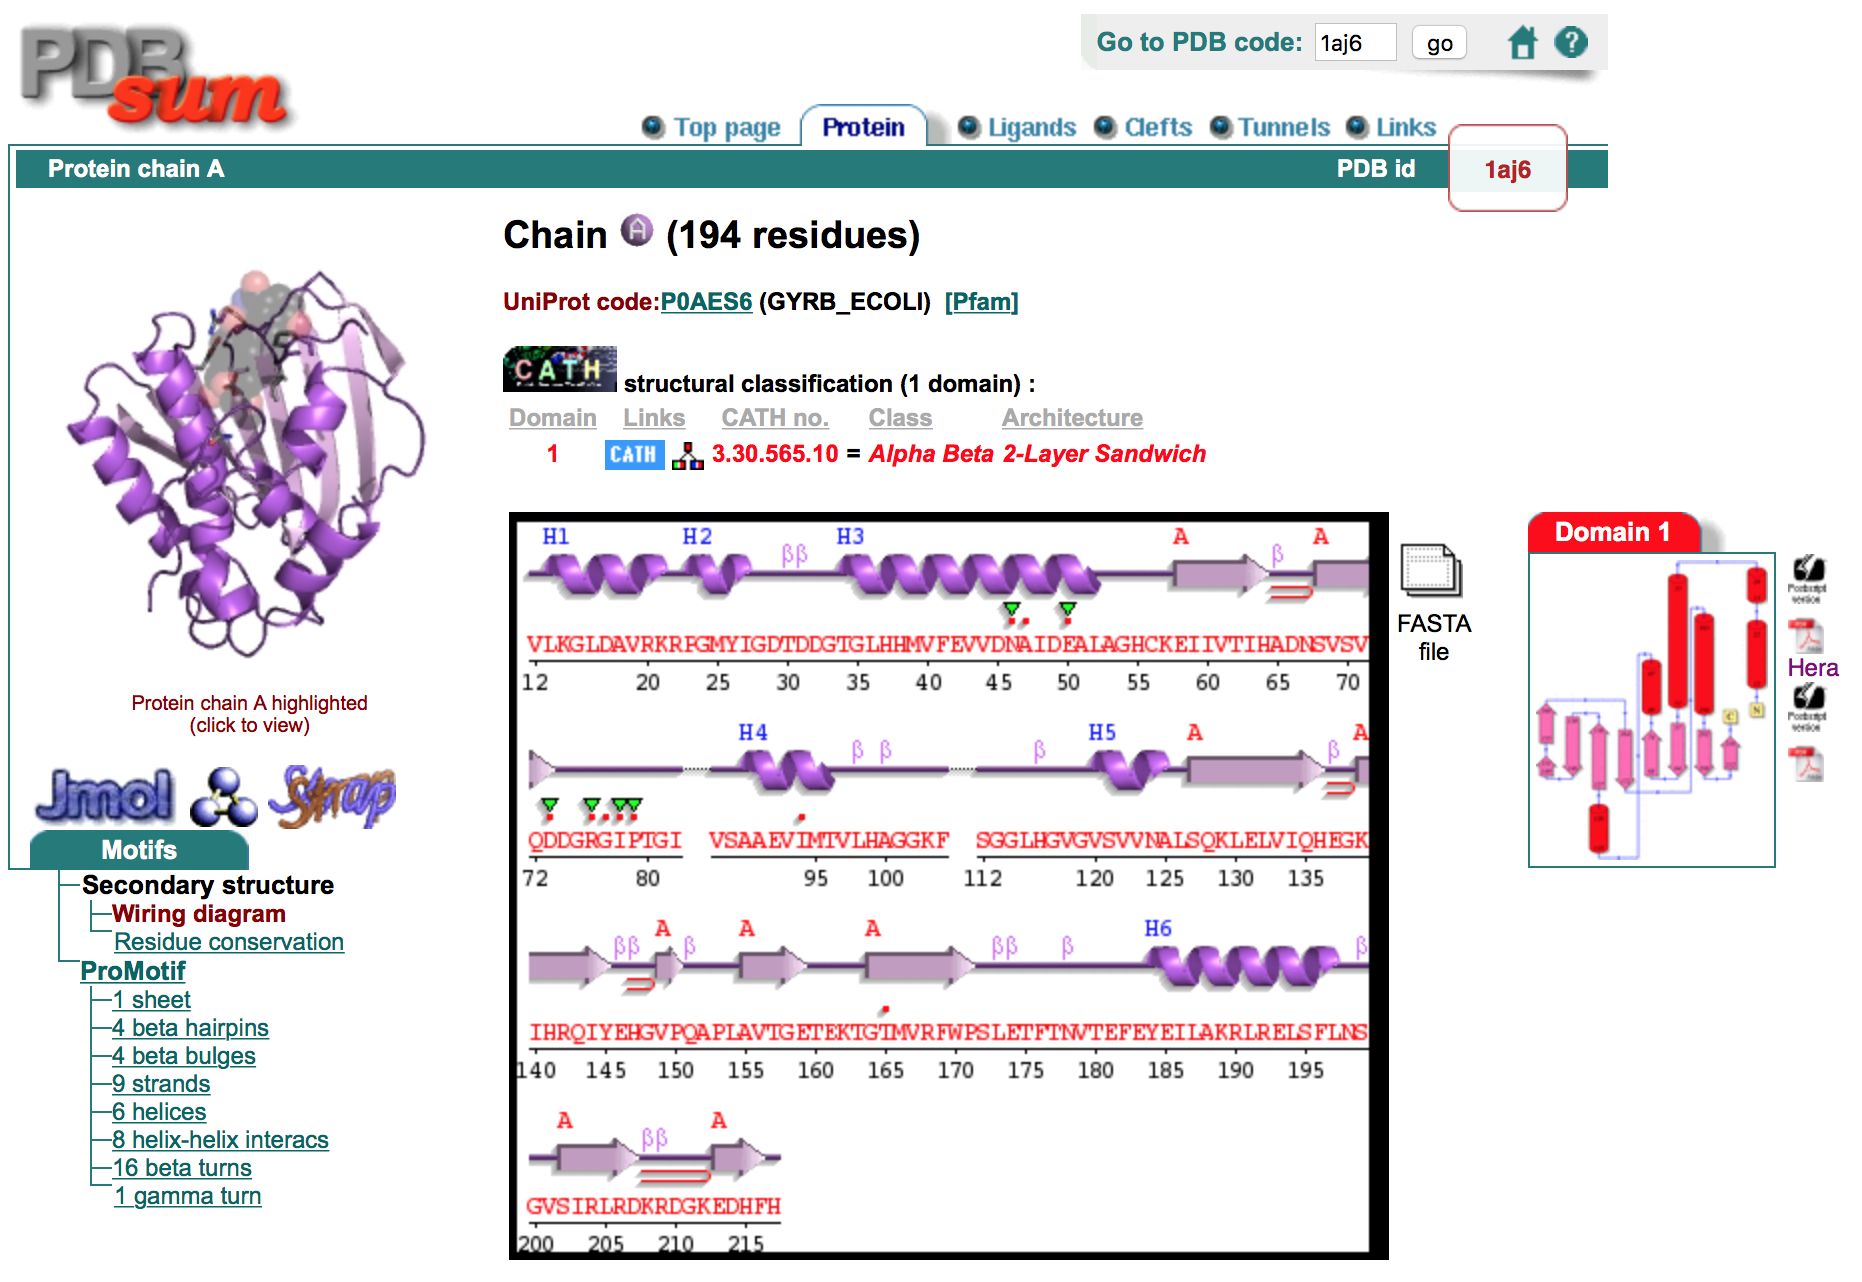Viewport: 1862px width, 1282px height.
Task: Download the FASTA file
Action: click(1430, 575)
